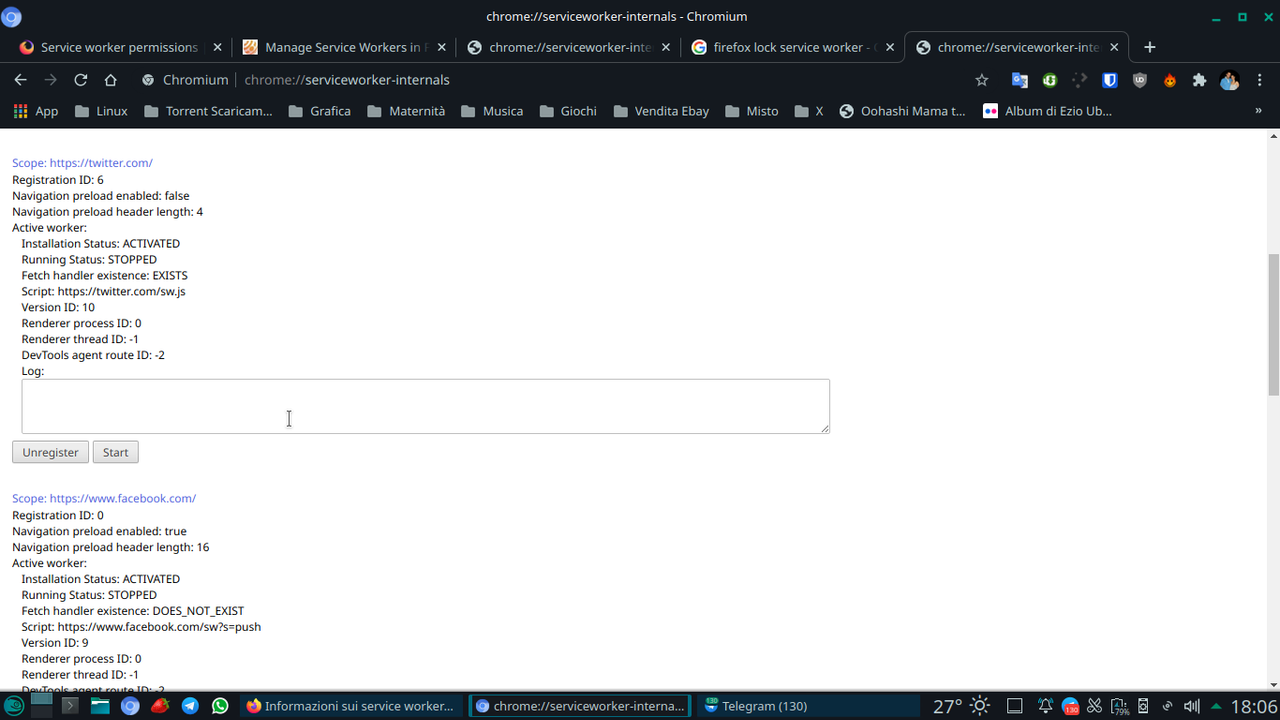1280x720 pixels.
Task: Click the facebook.com sw?s=push script text
Action: coord(141,627)
